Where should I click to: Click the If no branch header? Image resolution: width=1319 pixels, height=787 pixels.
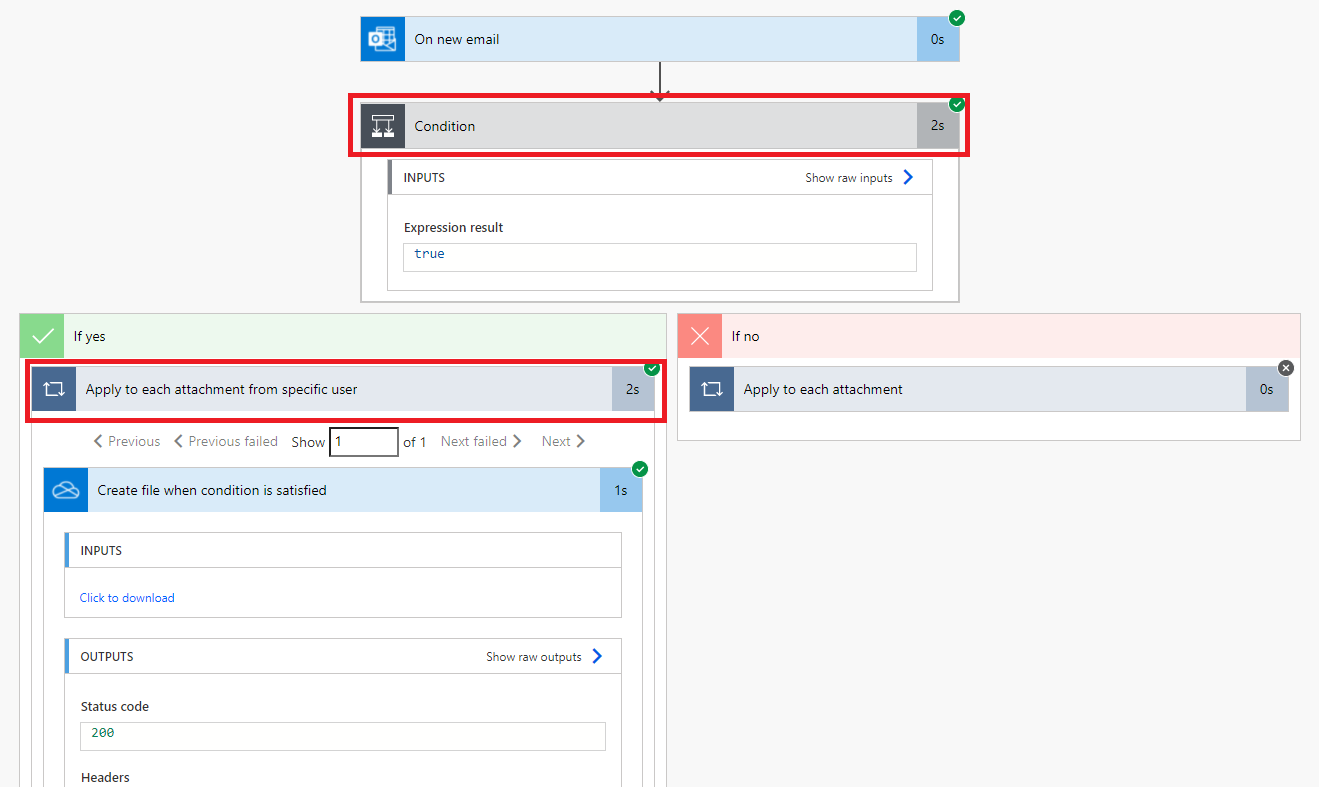click(x=989, y=336)
